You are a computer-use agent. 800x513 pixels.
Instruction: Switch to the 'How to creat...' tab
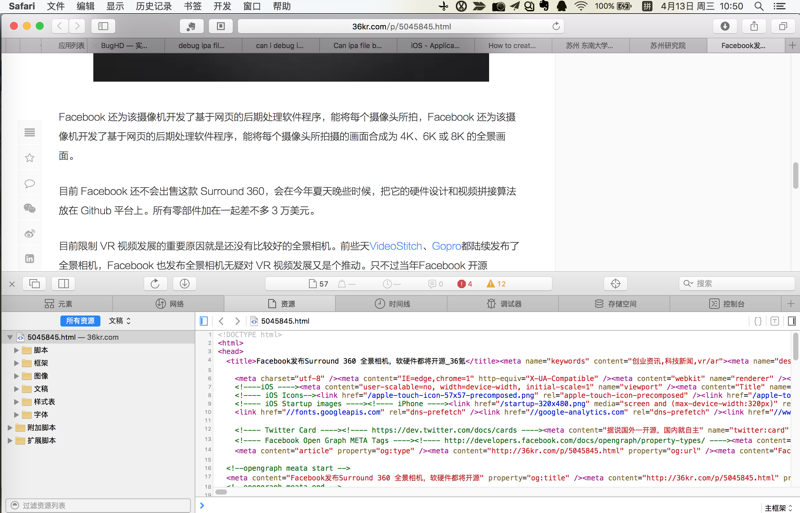click(x=513, y=45)
